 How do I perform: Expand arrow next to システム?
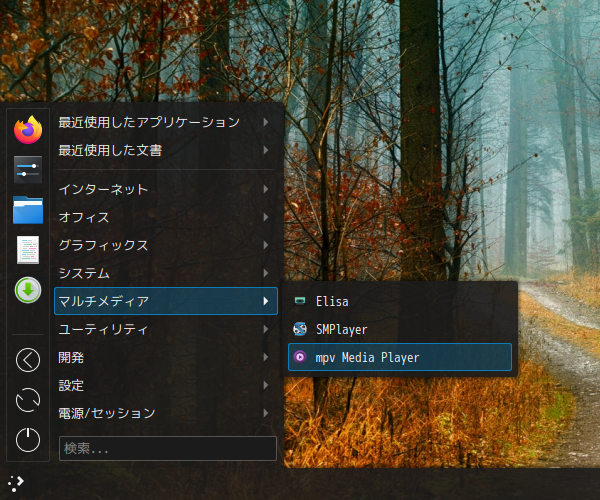coord(266,273)
